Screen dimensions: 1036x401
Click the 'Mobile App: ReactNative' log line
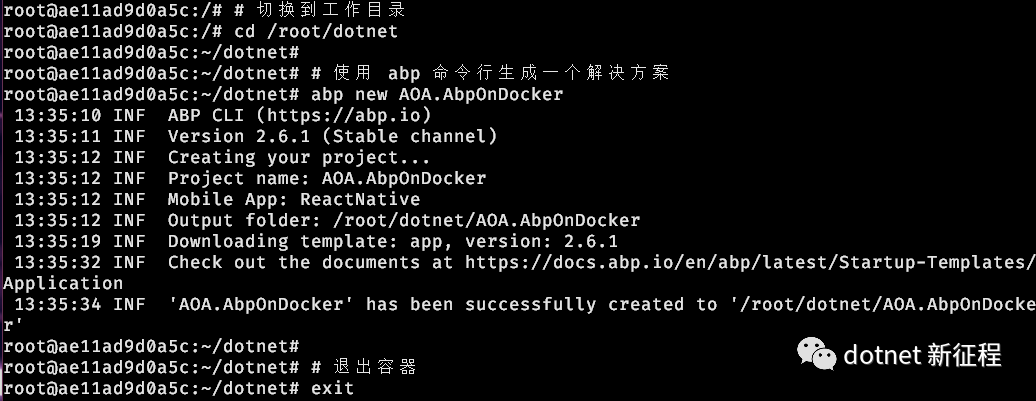pyautogui.click(x=294, y=200)
